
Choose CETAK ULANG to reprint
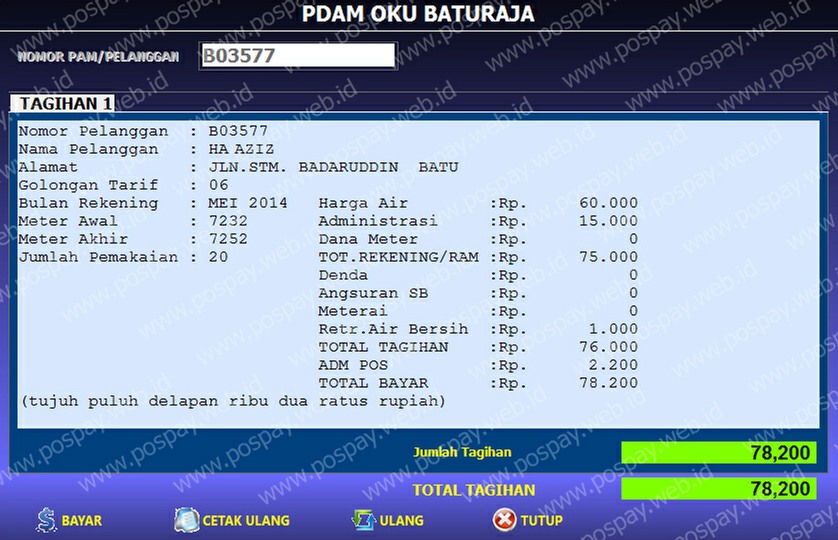click(x=246, y=521)
